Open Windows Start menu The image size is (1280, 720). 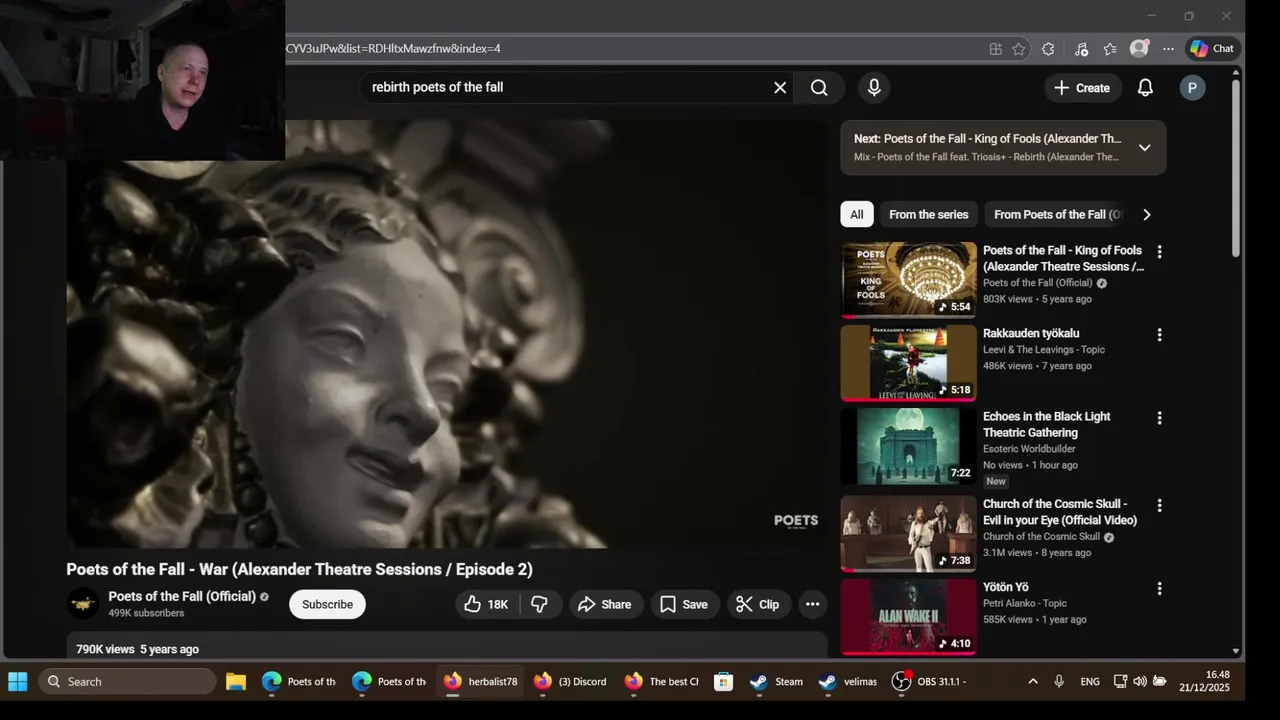[18, 682]
